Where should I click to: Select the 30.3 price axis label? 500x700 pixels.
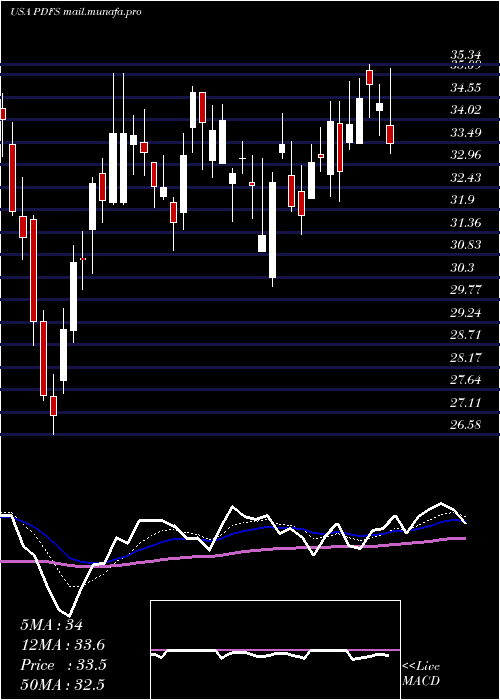tap(462, 267)
